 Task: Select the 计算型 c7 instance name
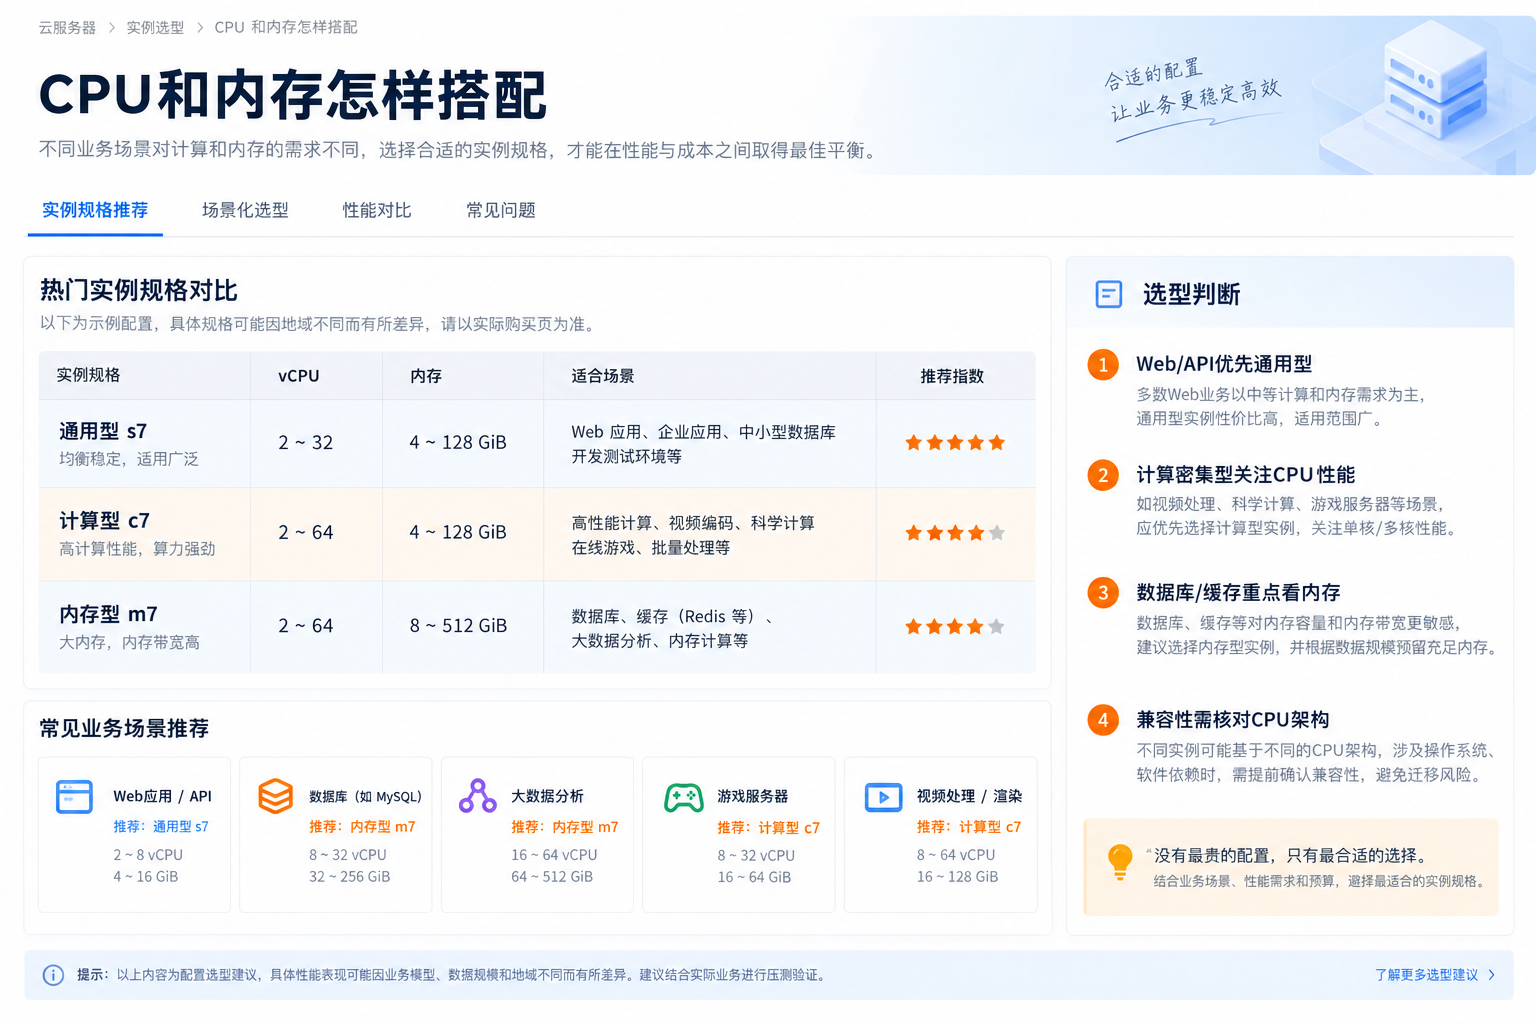(x=104, y=521)
